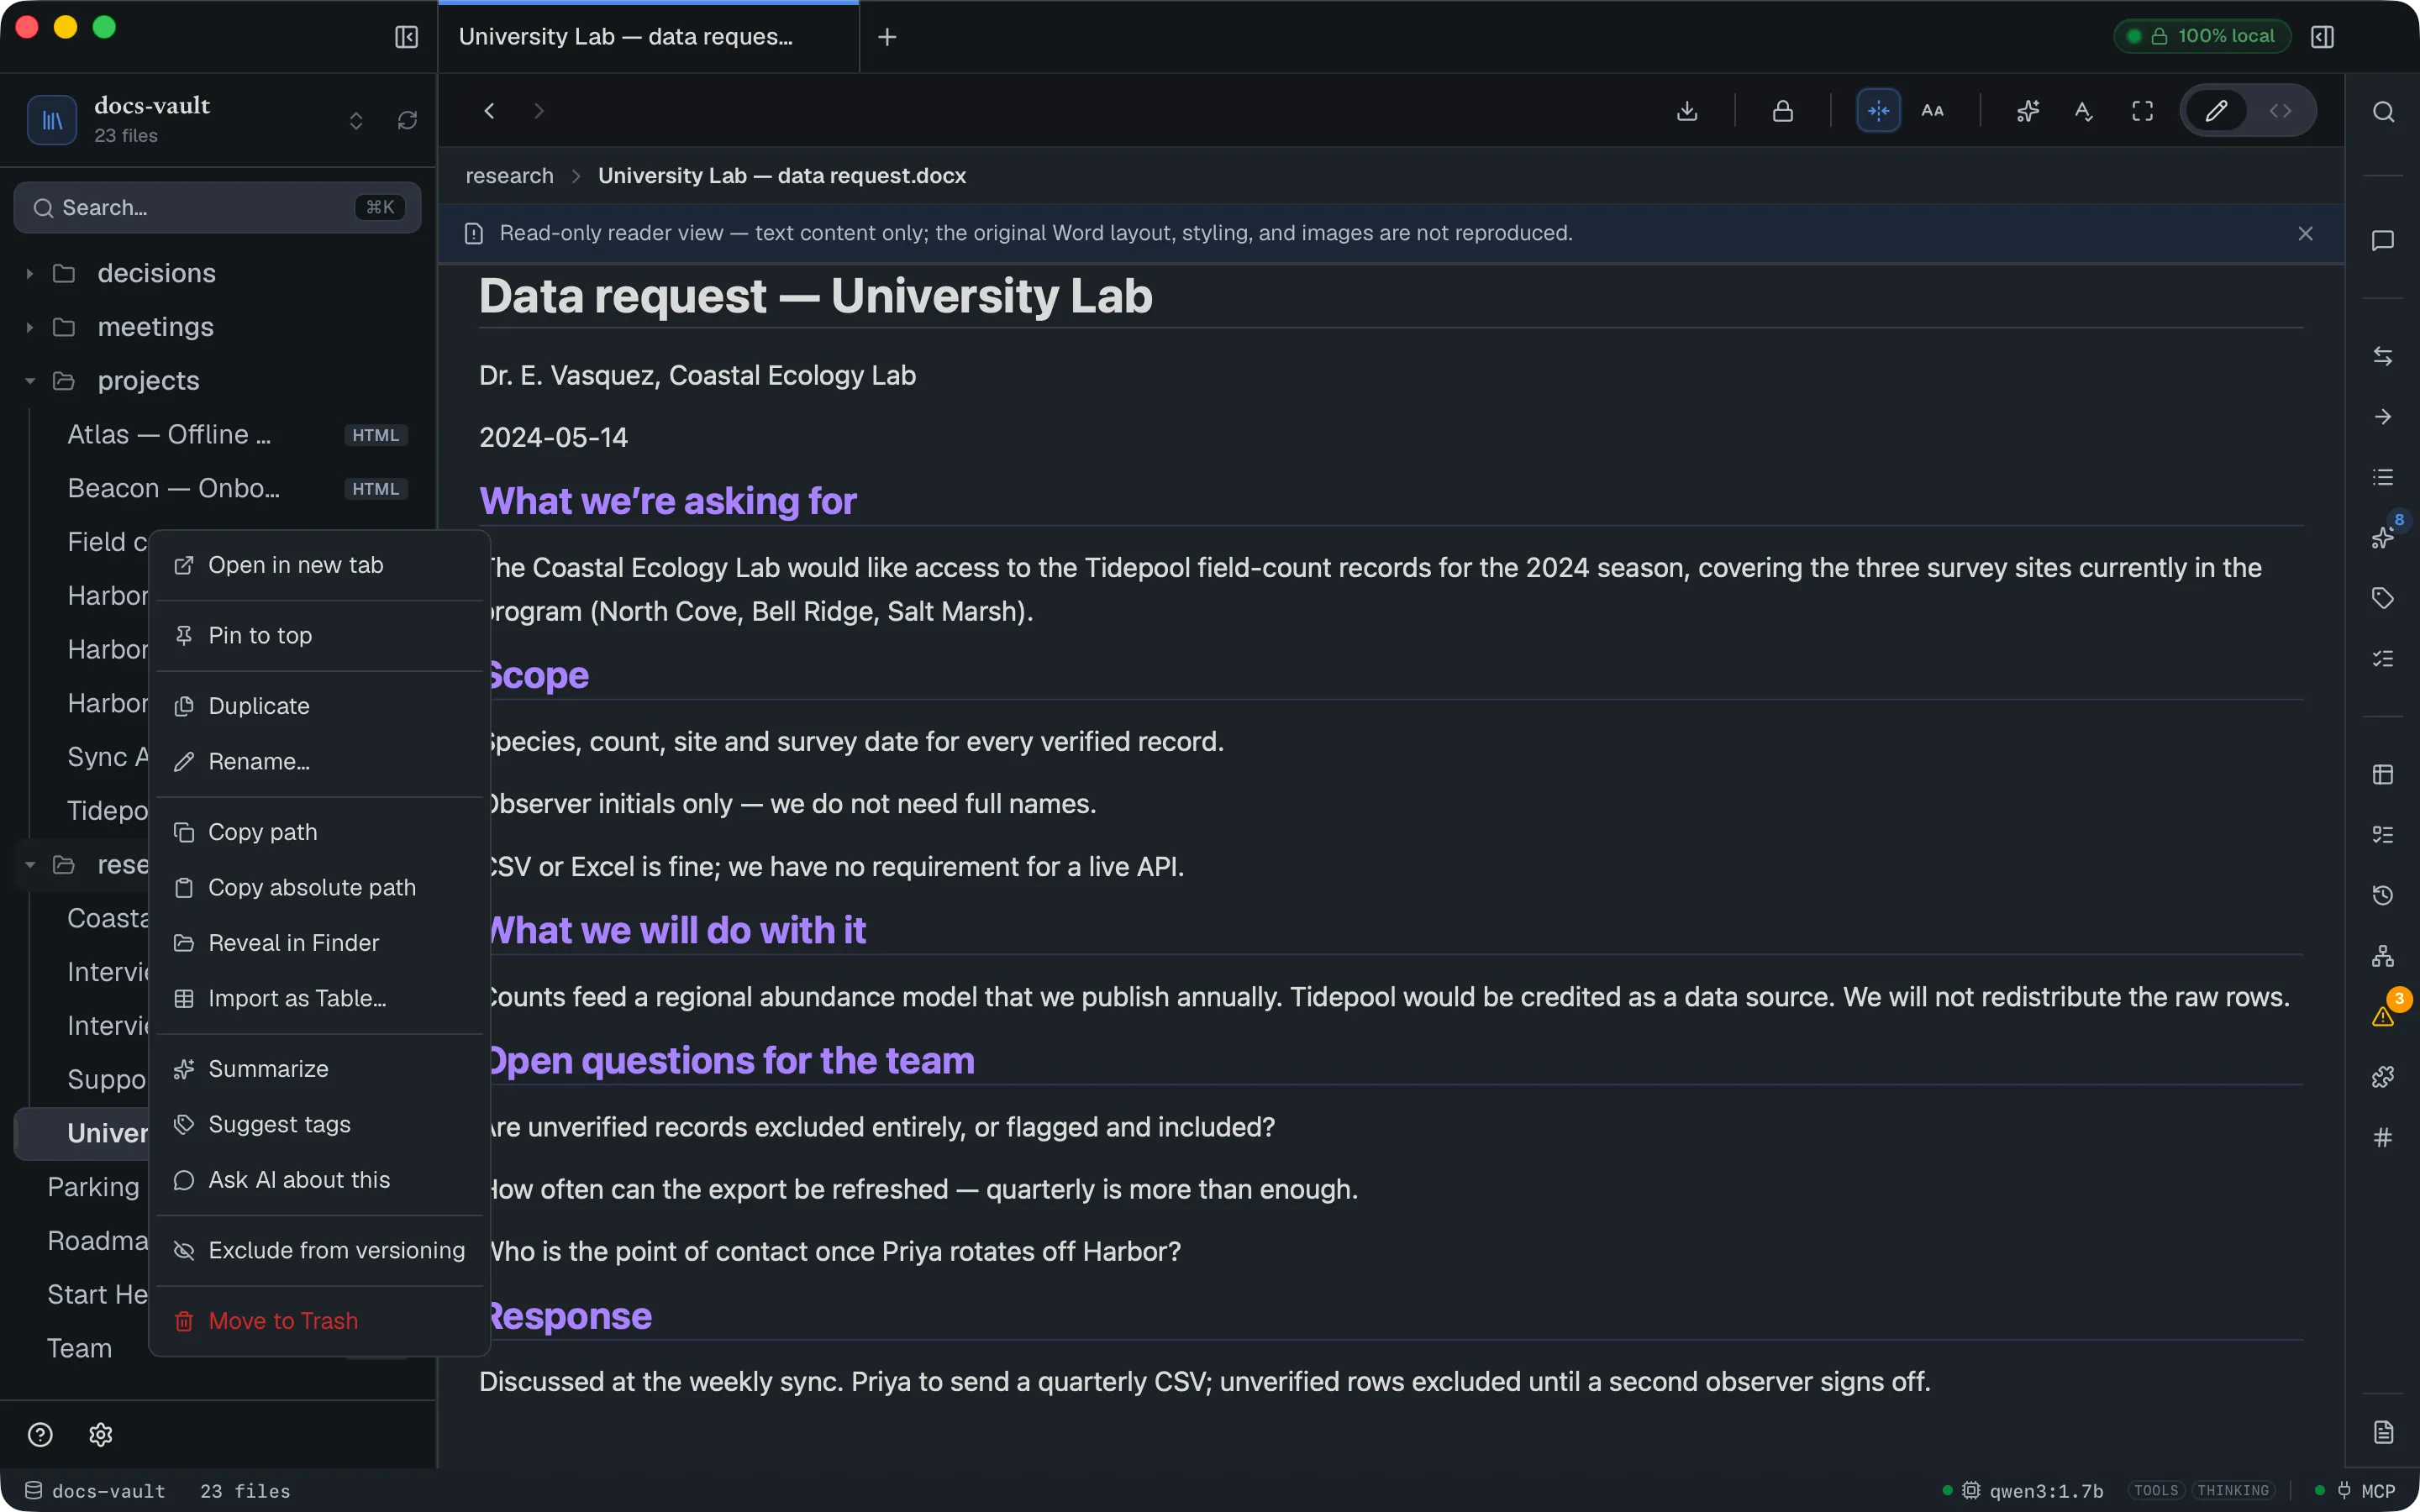Image resolution: width=2420 pixels, height=1512 pixels.
Task: Open the outline list icon
Action: 2383,477
